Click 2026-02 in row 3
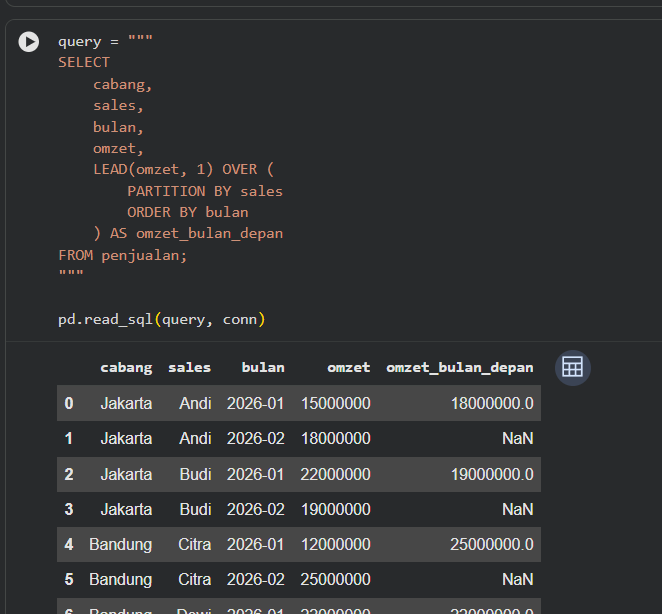 point(255,509)
